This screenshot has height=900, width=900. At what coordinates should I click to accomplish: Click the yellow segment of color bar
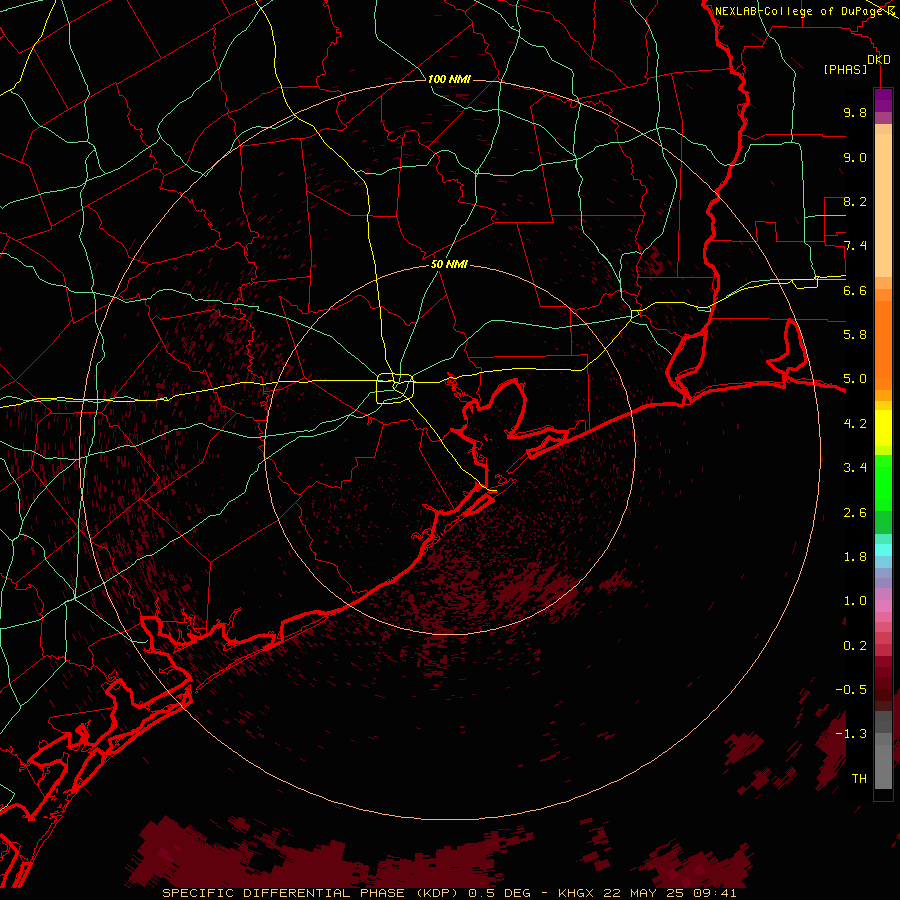coord(883,428)
